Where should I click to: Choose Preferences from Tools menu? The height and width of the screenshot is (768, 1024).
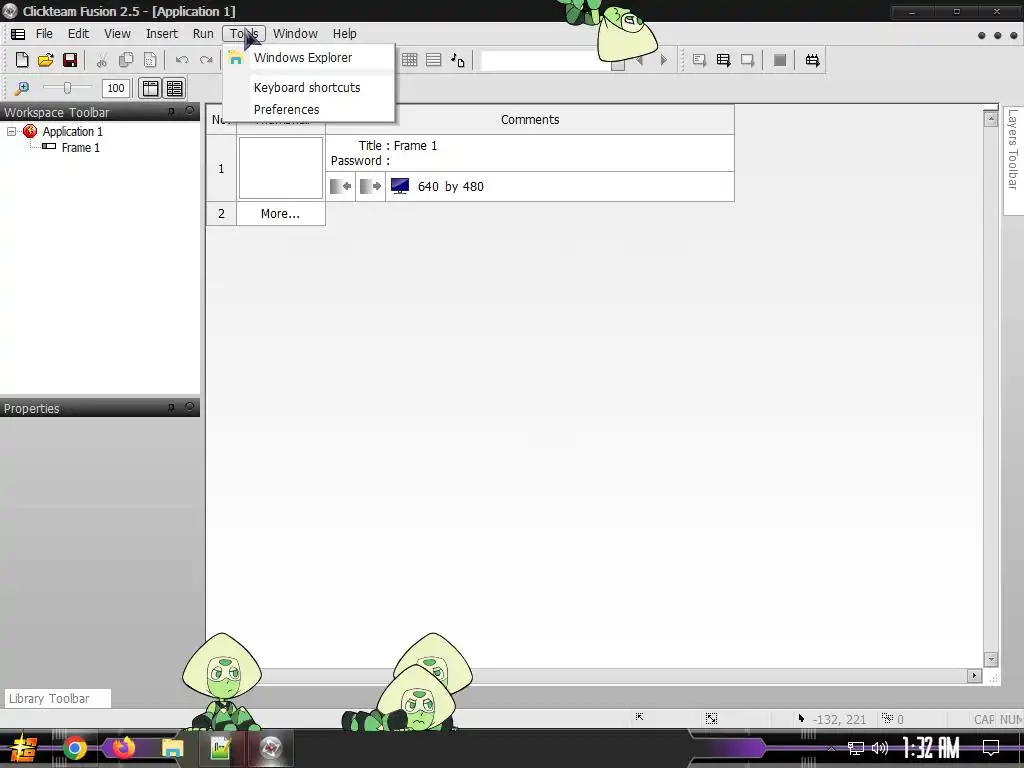tap(309, 110)
